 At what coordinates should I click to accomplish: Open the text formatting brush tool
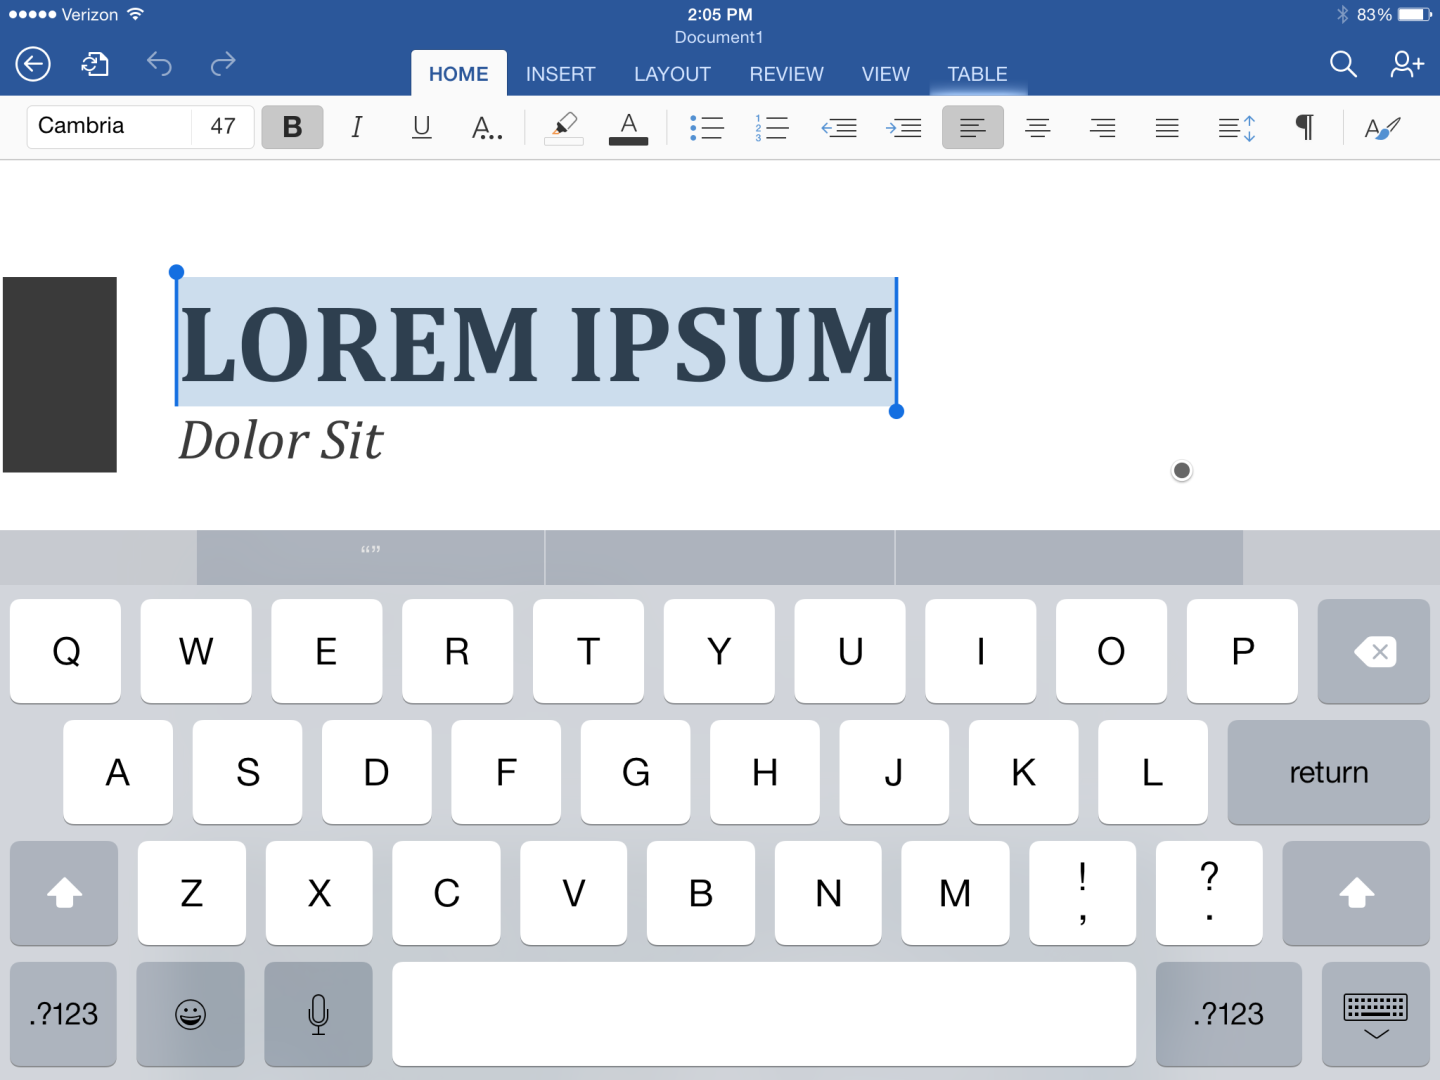(x=1382, y=127)
